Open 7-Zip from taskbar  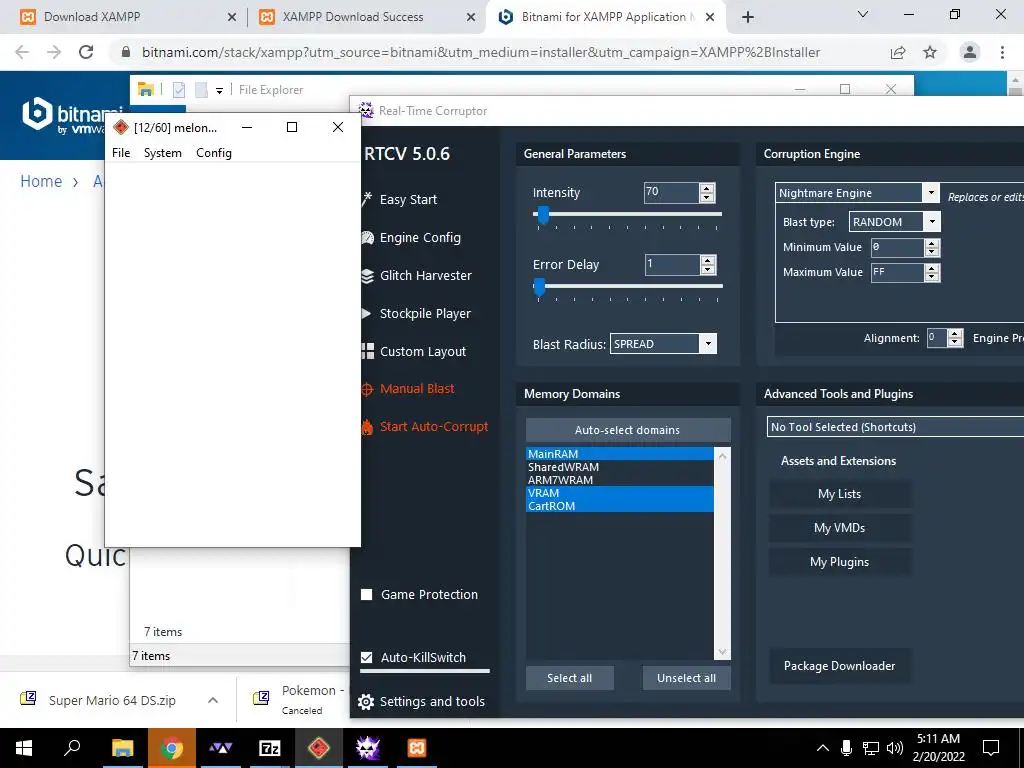tap(270, 748)
